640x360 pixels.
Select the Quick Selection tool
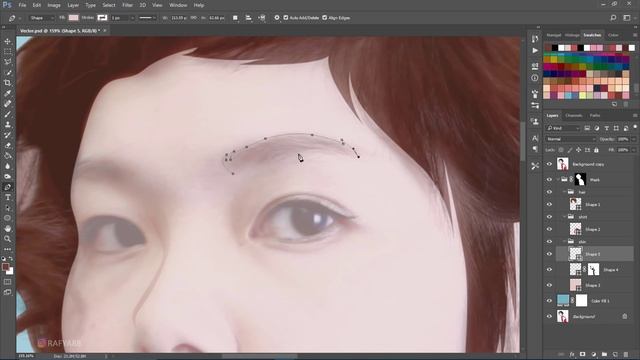(x=7, y=73)
